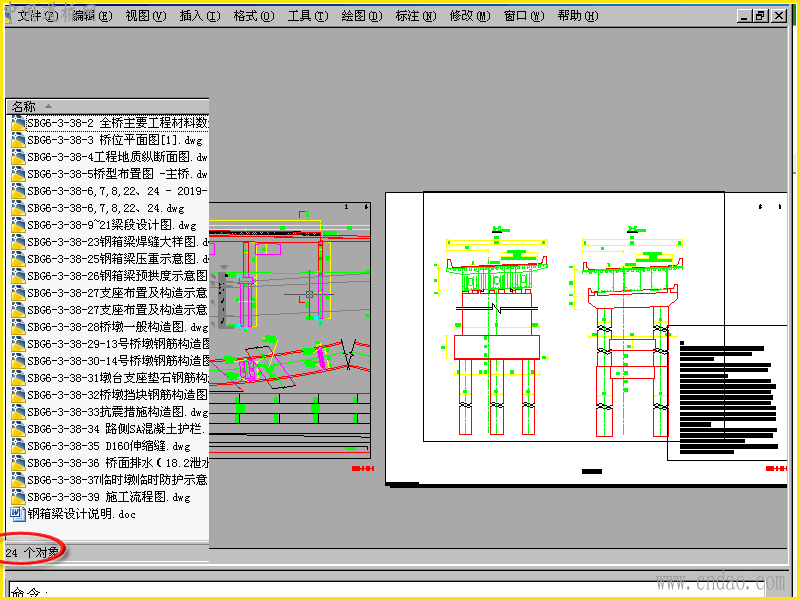
Task: Open the 视图(V) menu
Action: (x=146, y=16)
